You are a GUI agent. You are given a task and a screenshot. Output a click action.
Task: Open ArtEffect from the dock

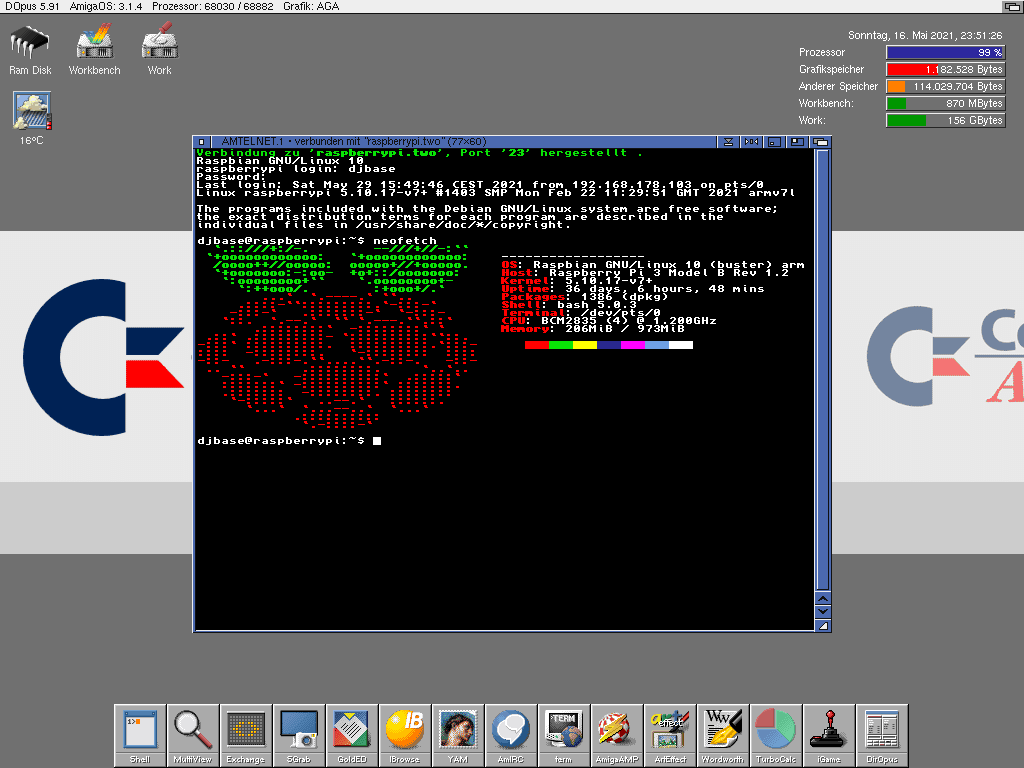tap(670, 735)
